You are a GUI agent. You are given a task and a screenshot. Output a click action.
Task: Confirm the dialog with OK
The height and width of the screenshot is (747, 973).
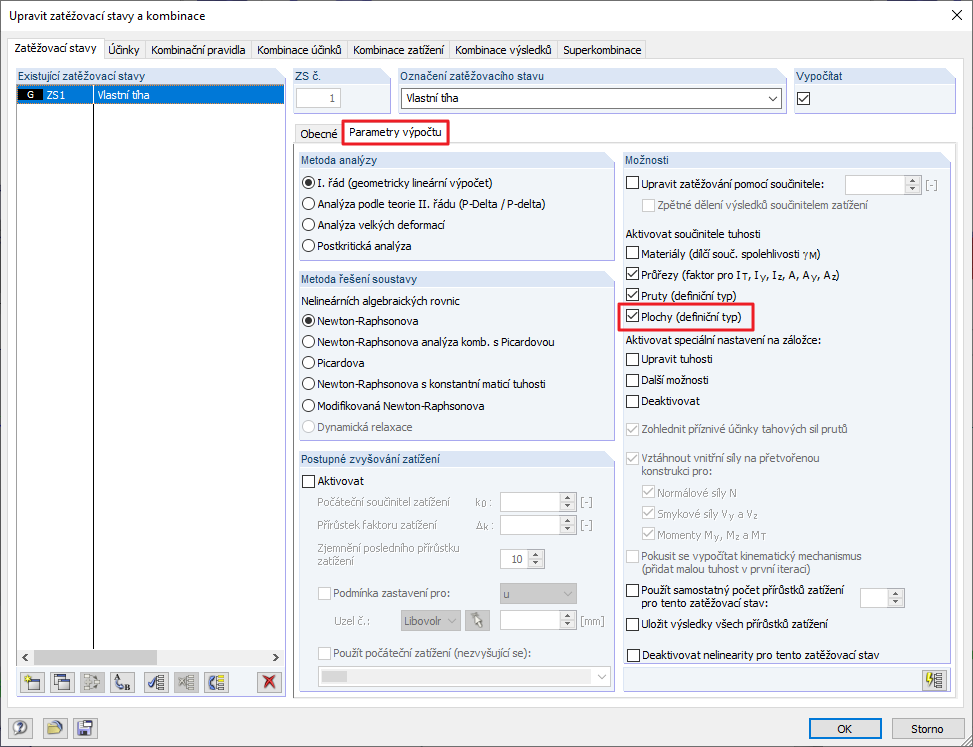click(845, 728)
